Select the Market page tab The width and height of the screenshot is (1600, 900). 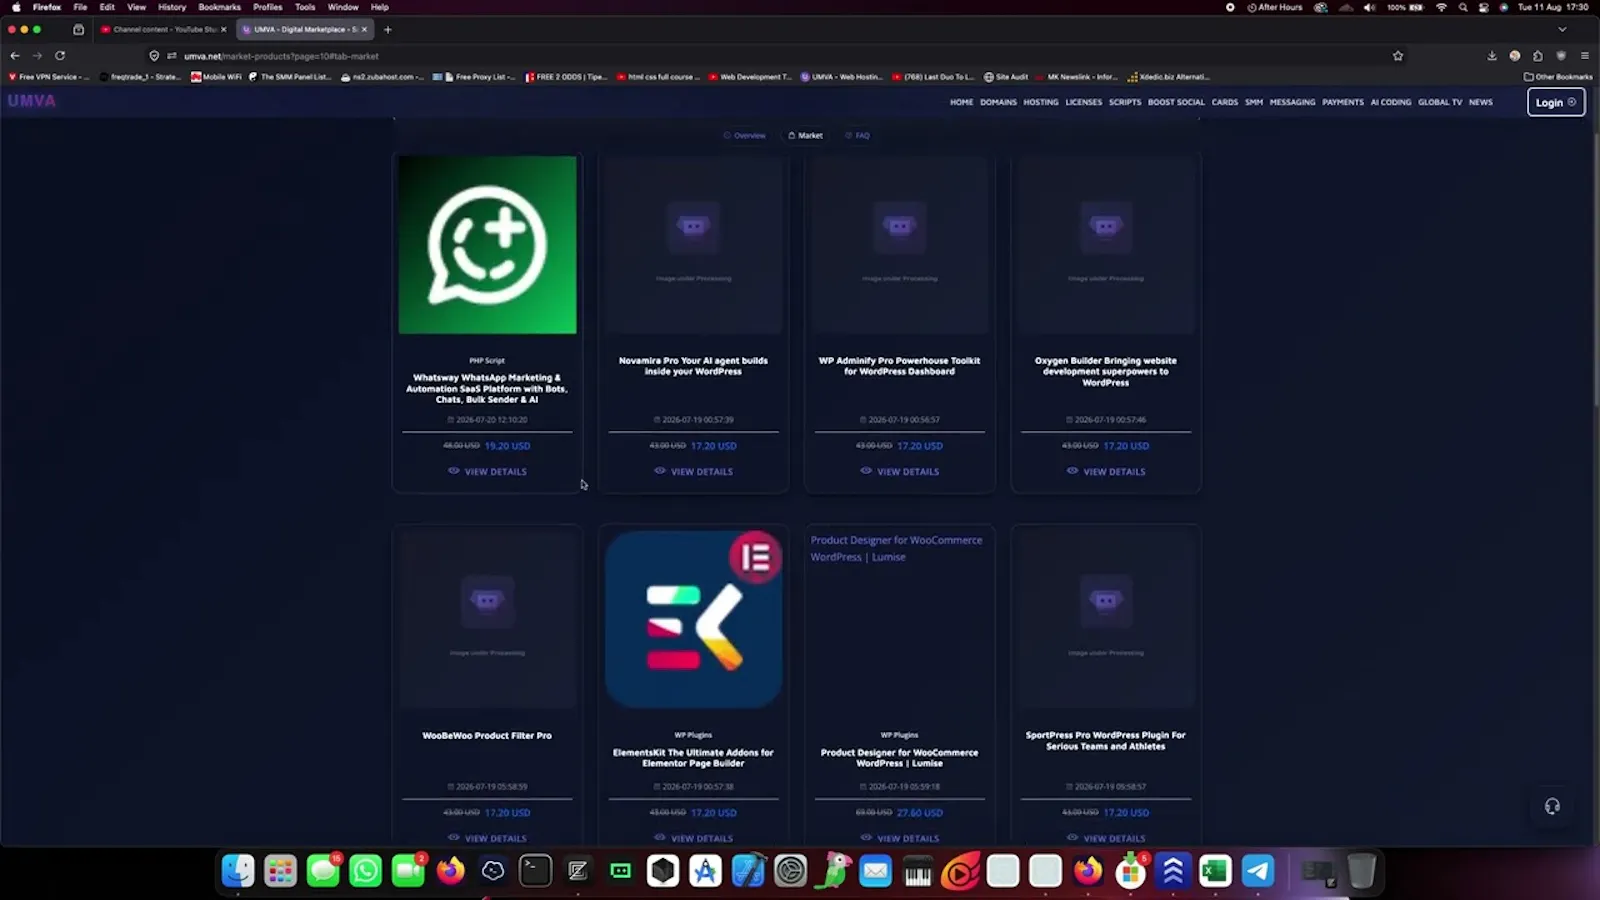(805, 135)
